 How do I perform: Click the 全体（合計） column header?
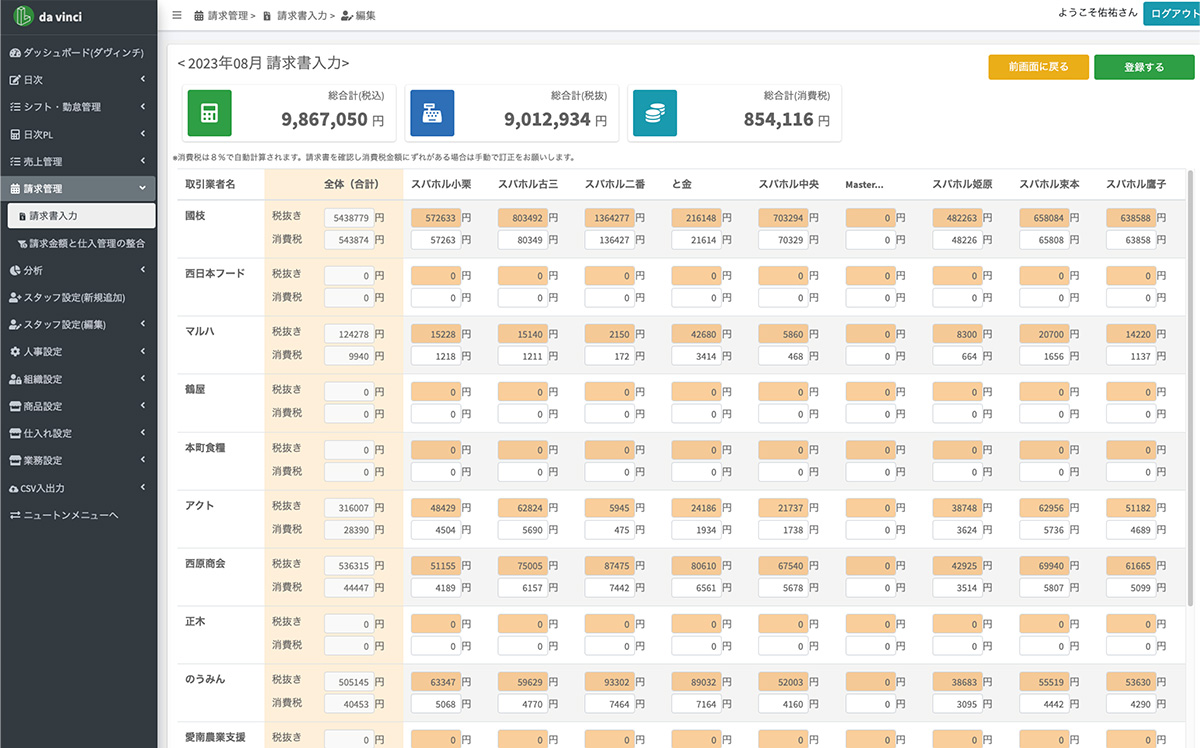tap(351, 184)
